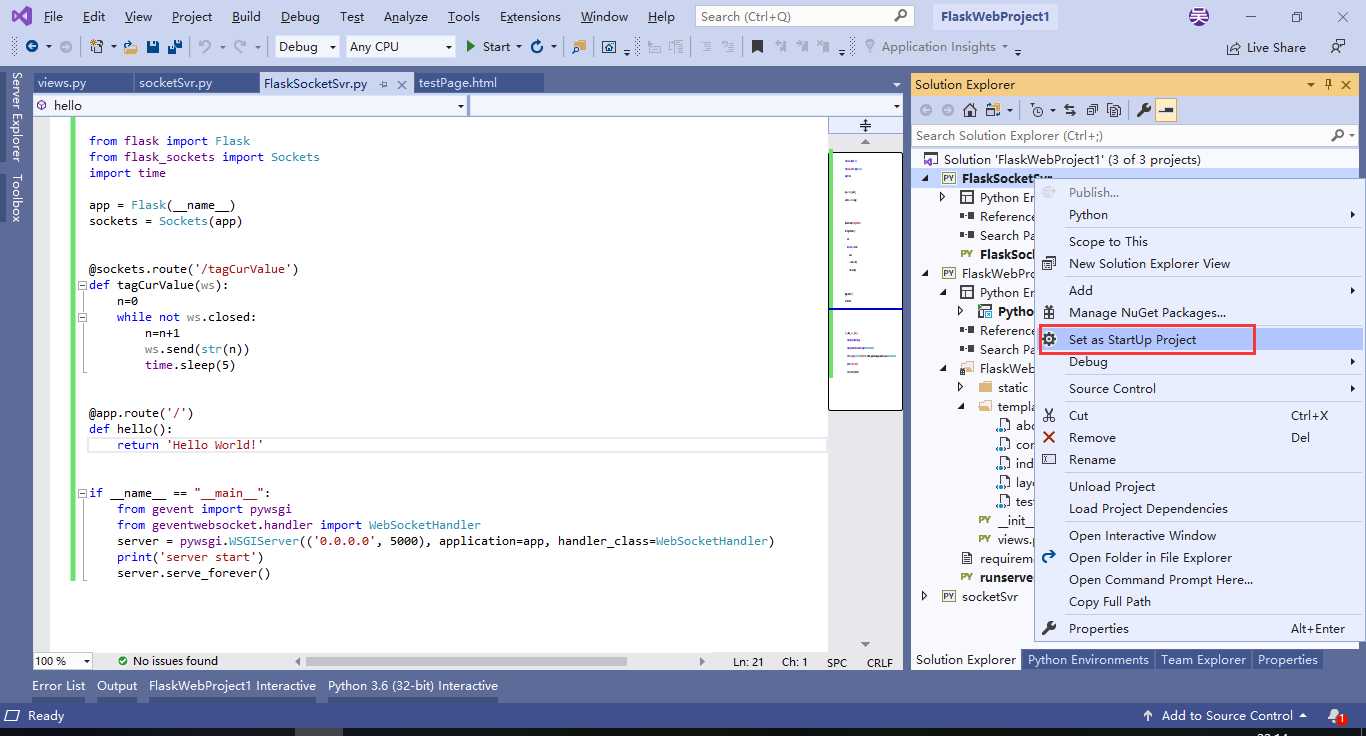Click the scissors icon next to Cut
1366x736 pixels.
coord(1049,415)
